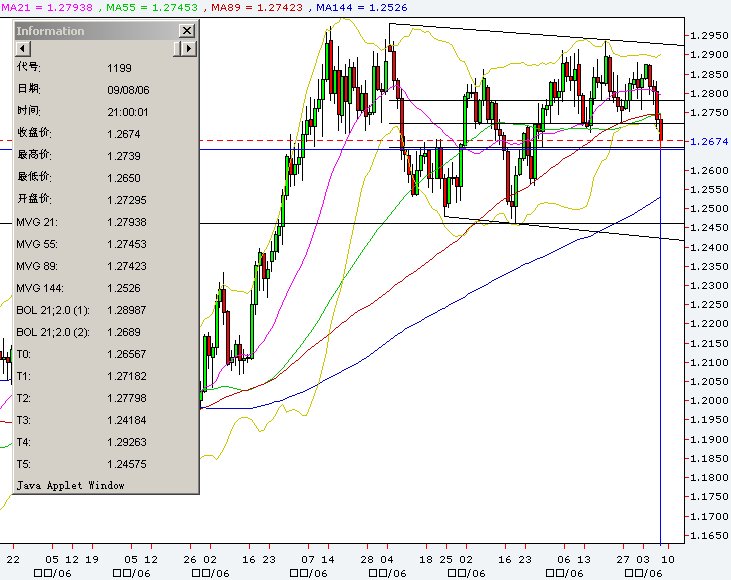Click the MVG 55: label
The width and height of the screenshot is (731, 580).
click(x=37, y=244)
